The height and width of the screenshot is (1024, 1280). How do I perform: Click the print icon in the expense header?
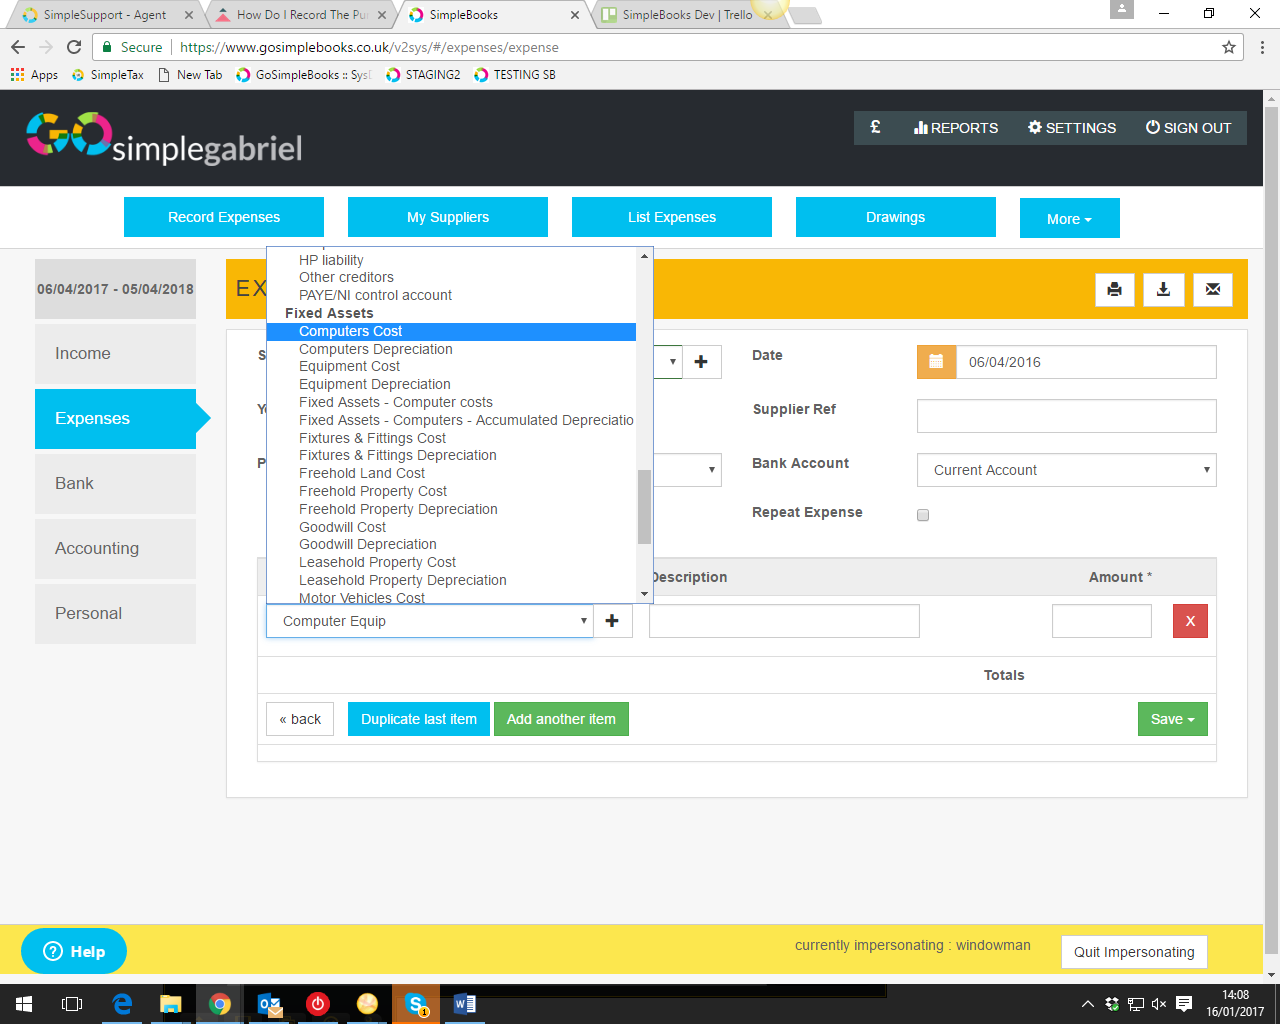[x=1114, y=290]
